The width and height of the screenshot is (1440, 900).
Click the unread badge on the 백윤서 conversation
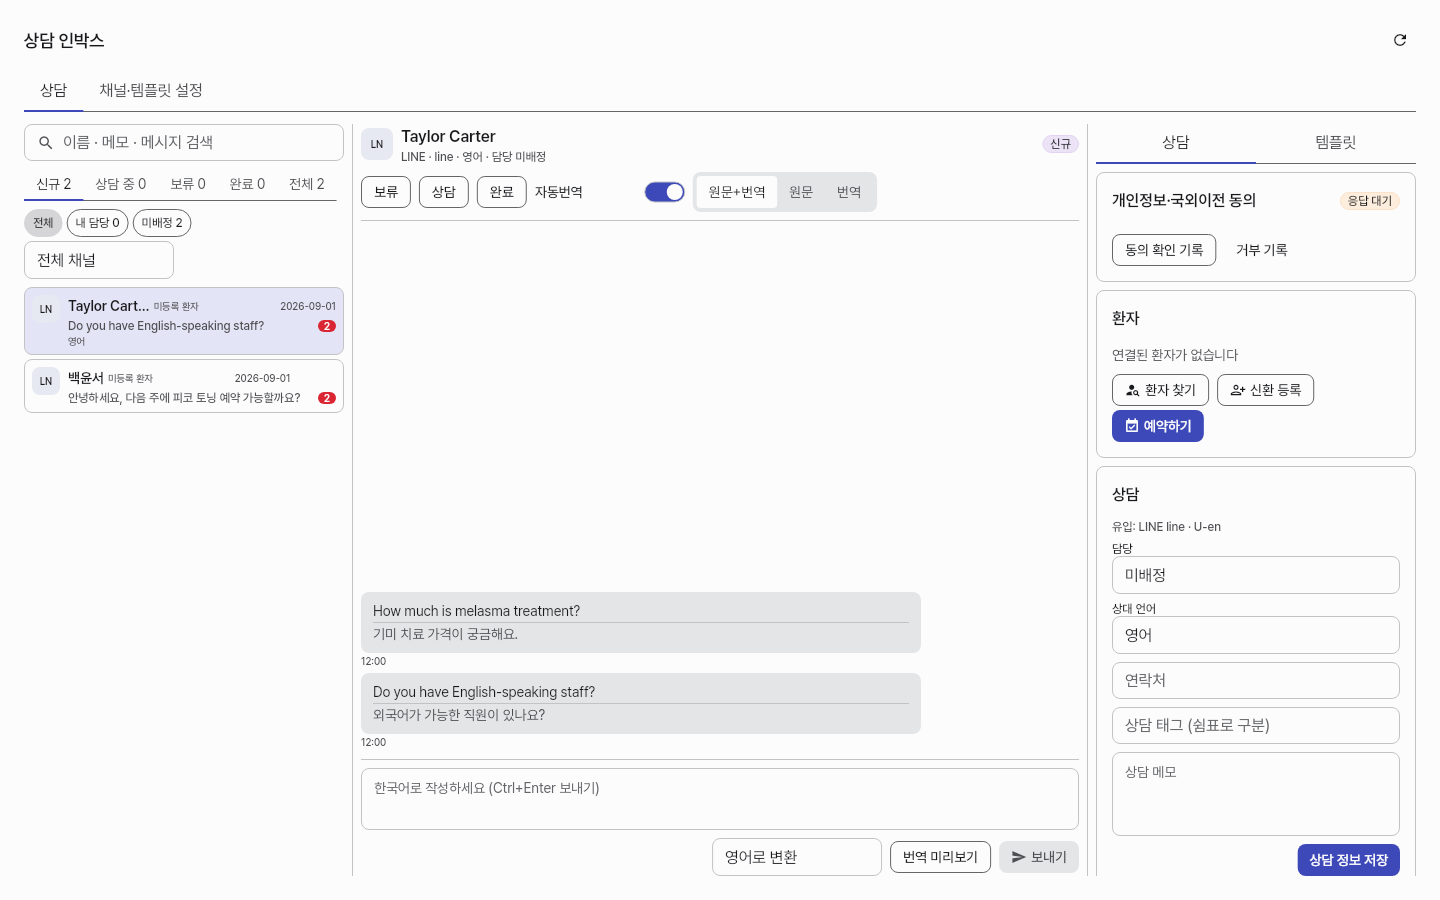(327, 398)
